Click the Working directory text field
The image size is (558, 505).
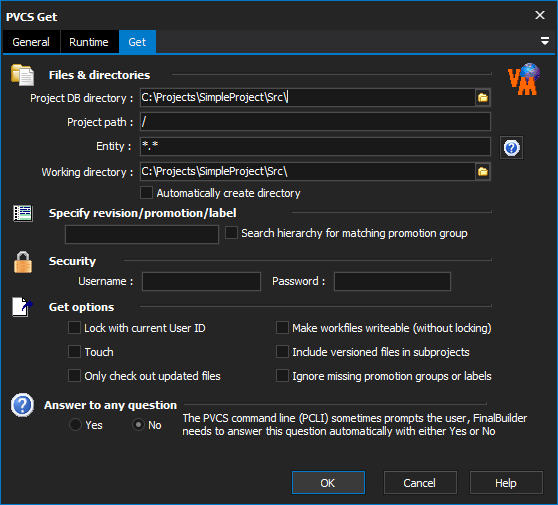(x=307, y=172)
